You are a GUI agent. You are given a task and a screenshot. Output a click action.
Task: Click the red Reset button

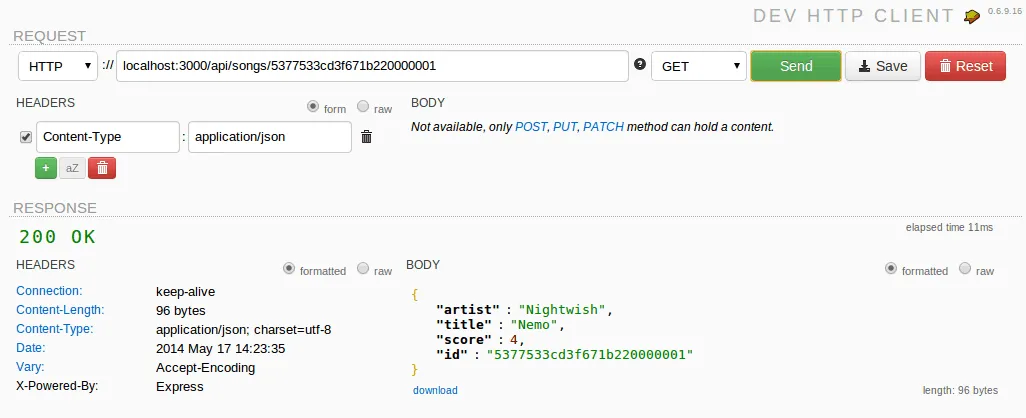(x=965, y=66)
